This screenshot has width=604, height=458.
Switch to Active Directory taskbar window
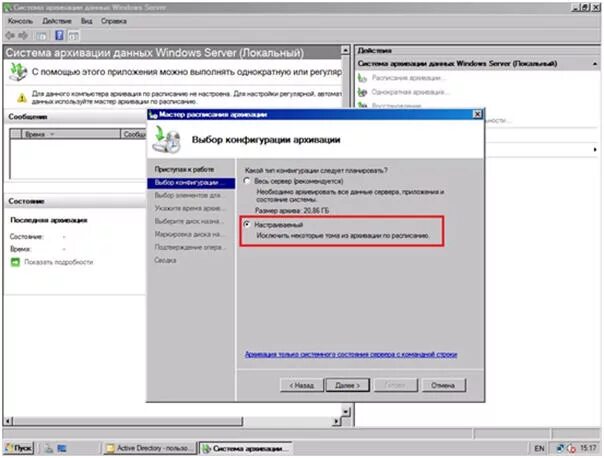(x=149, y=448)
